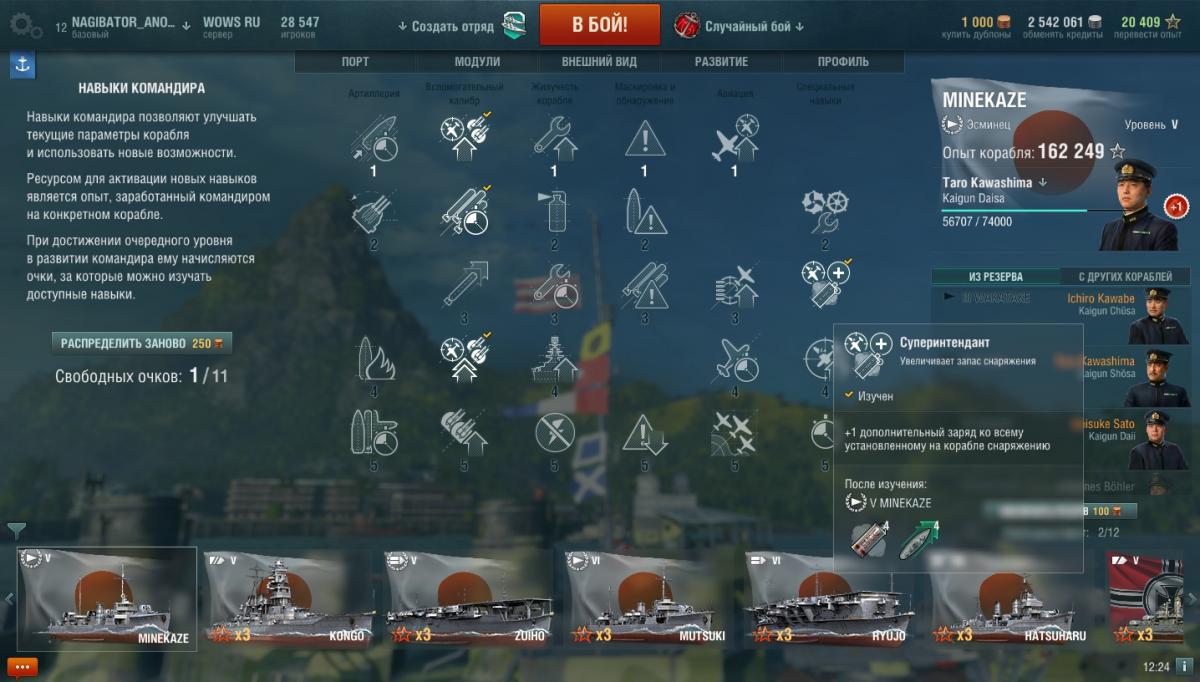Open the С ДРУГИХ КОРАБЛЕЙ commanders tab
This screenshot has height=682, width=1200.
(1125, 277)
